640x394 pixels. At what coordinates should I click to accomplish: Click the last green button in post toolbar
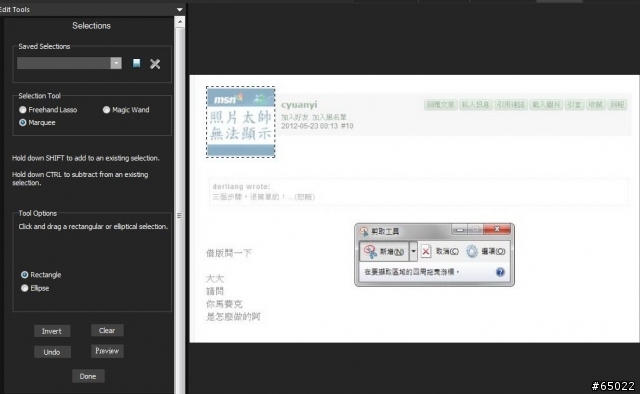coord(617,105)
